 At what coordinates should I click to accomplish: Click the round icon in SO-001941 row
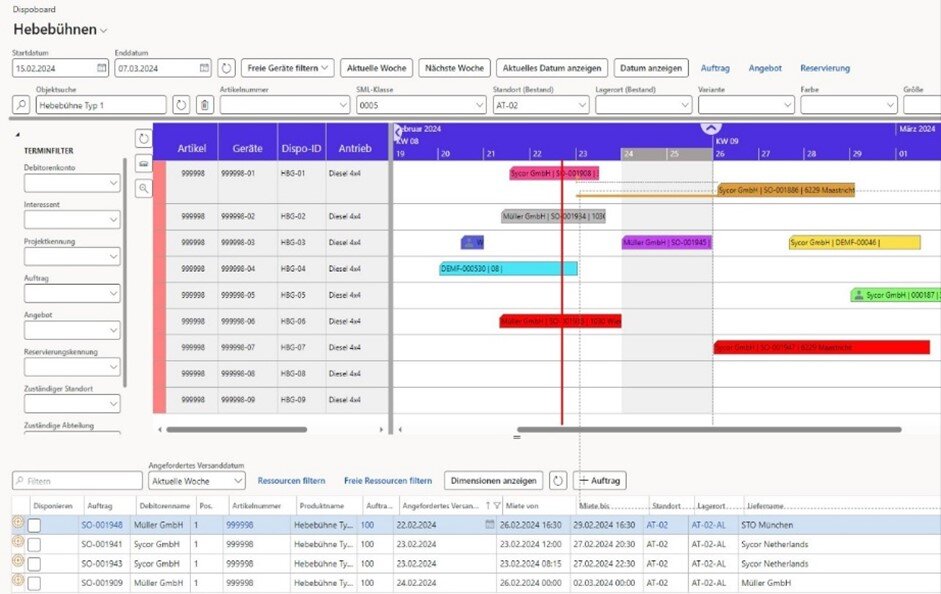18,544
